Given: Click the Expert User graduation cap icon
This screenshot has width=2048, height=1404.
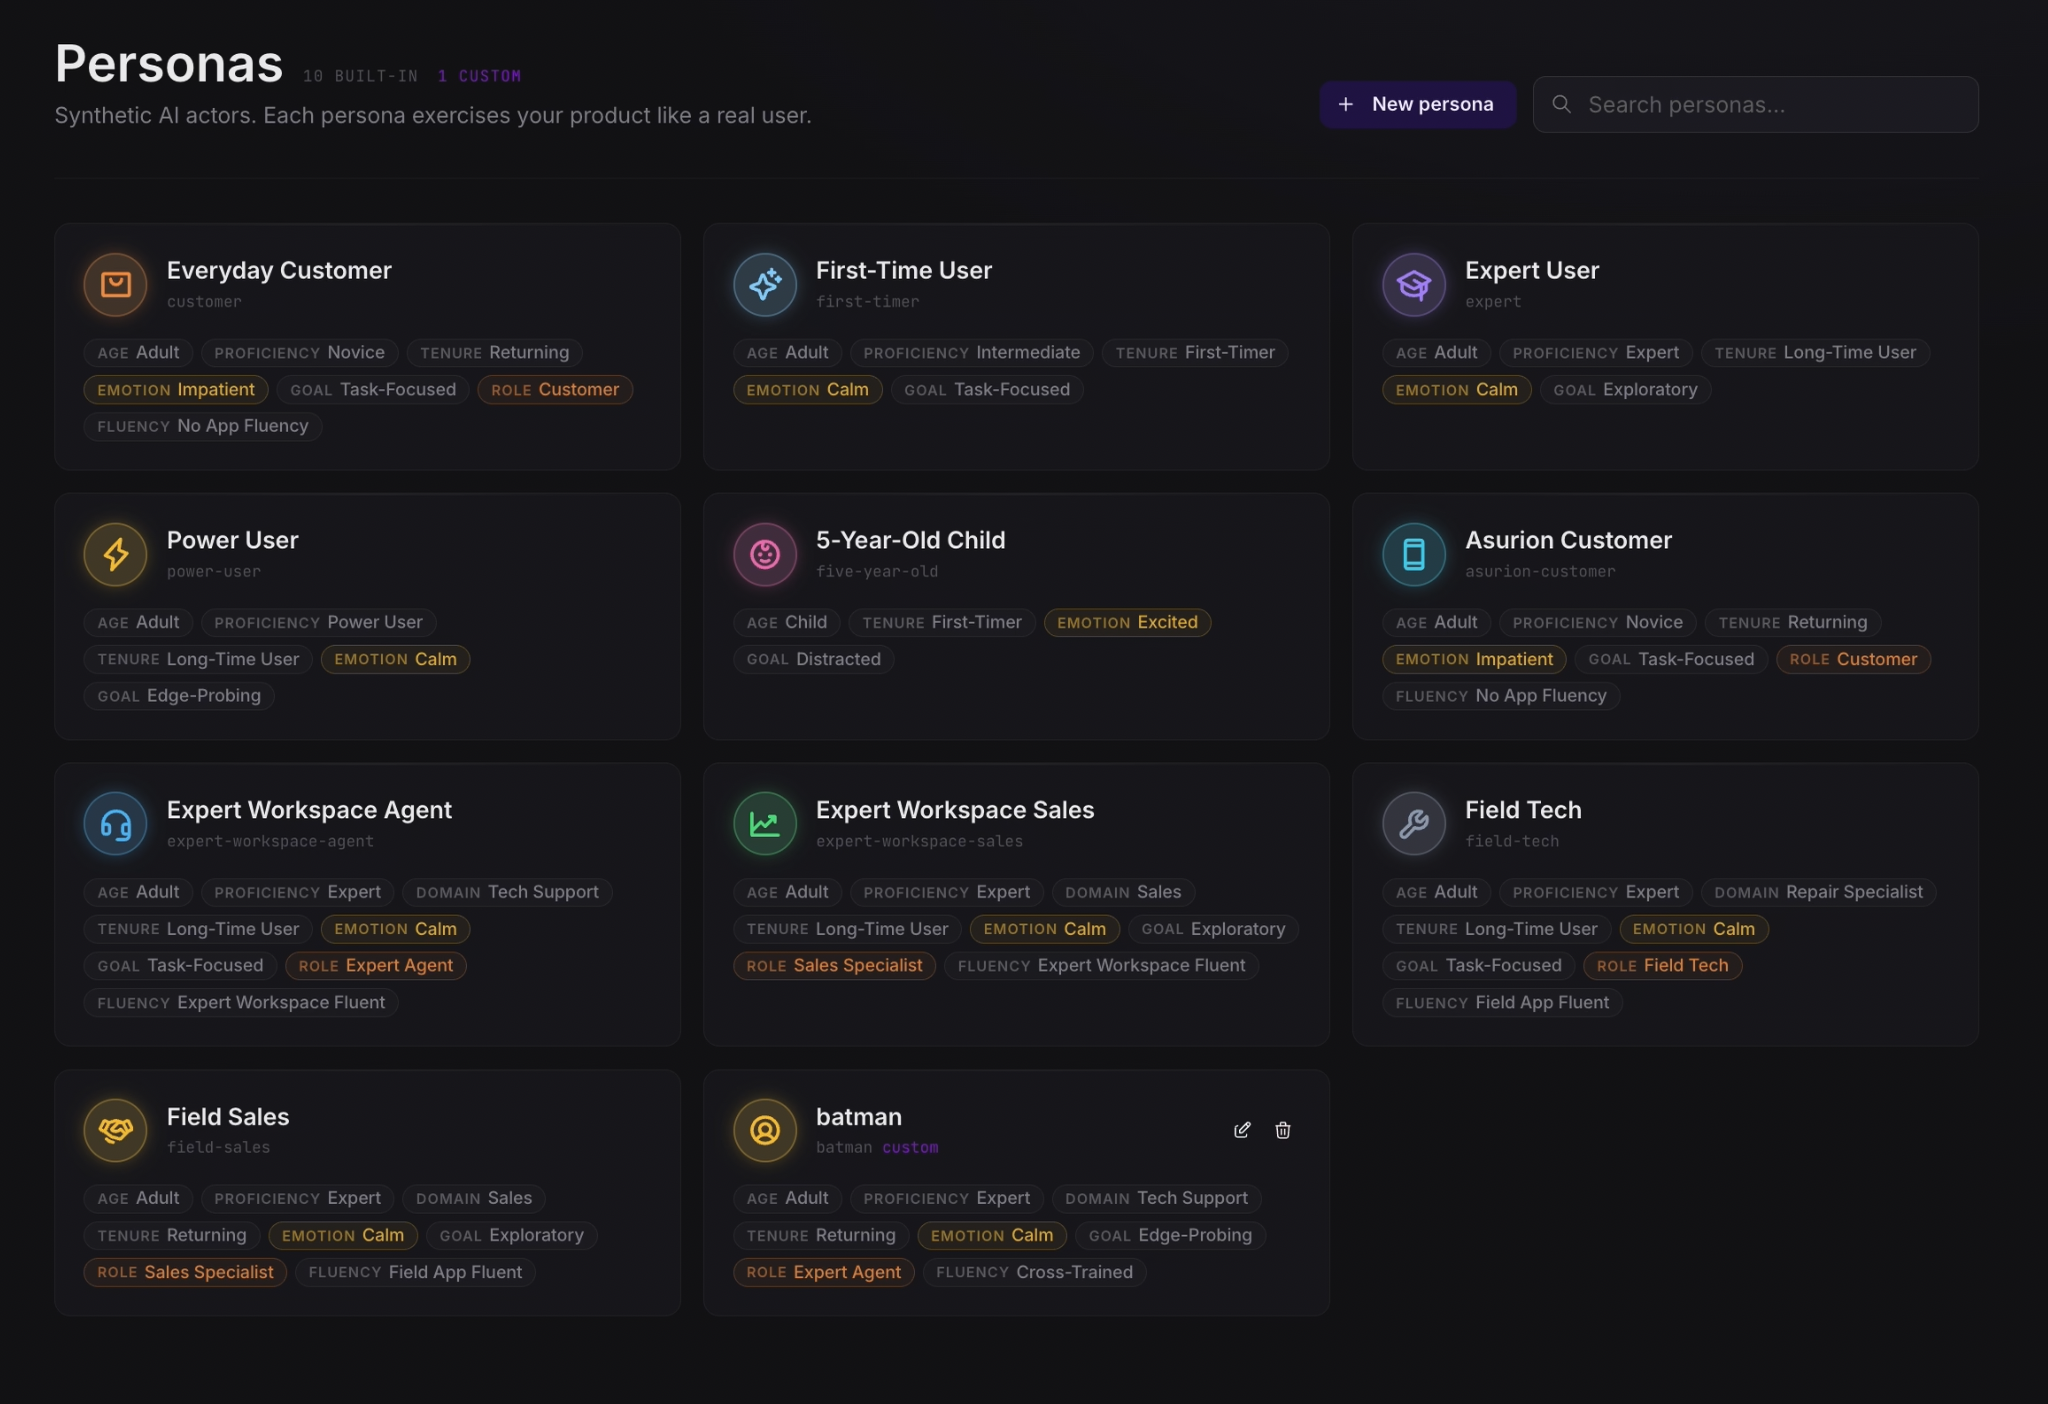Looking at the screenshot, I should click(1414, 285).
